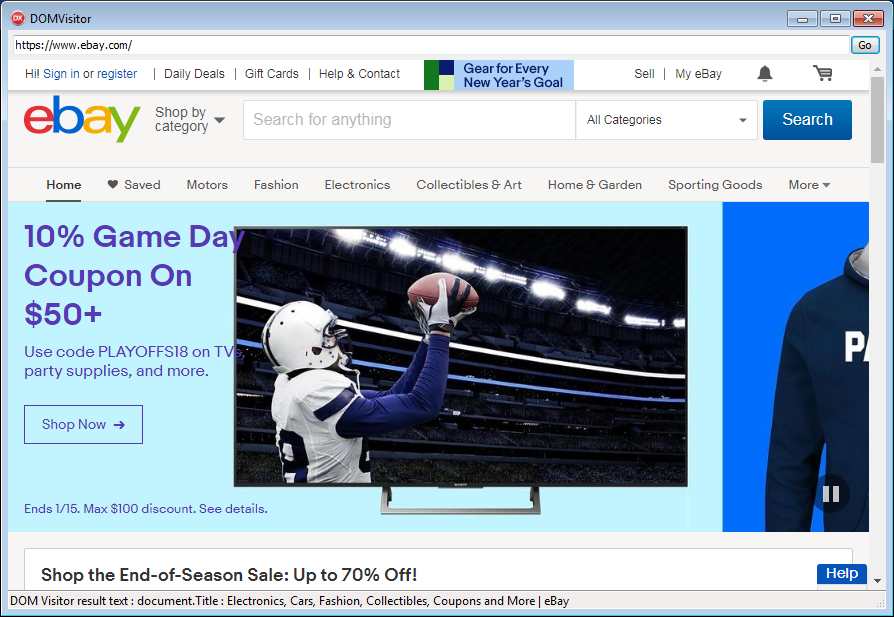Screen dimensions: 894x617
Task: Open the My eBay link
Action: [698, 74]
